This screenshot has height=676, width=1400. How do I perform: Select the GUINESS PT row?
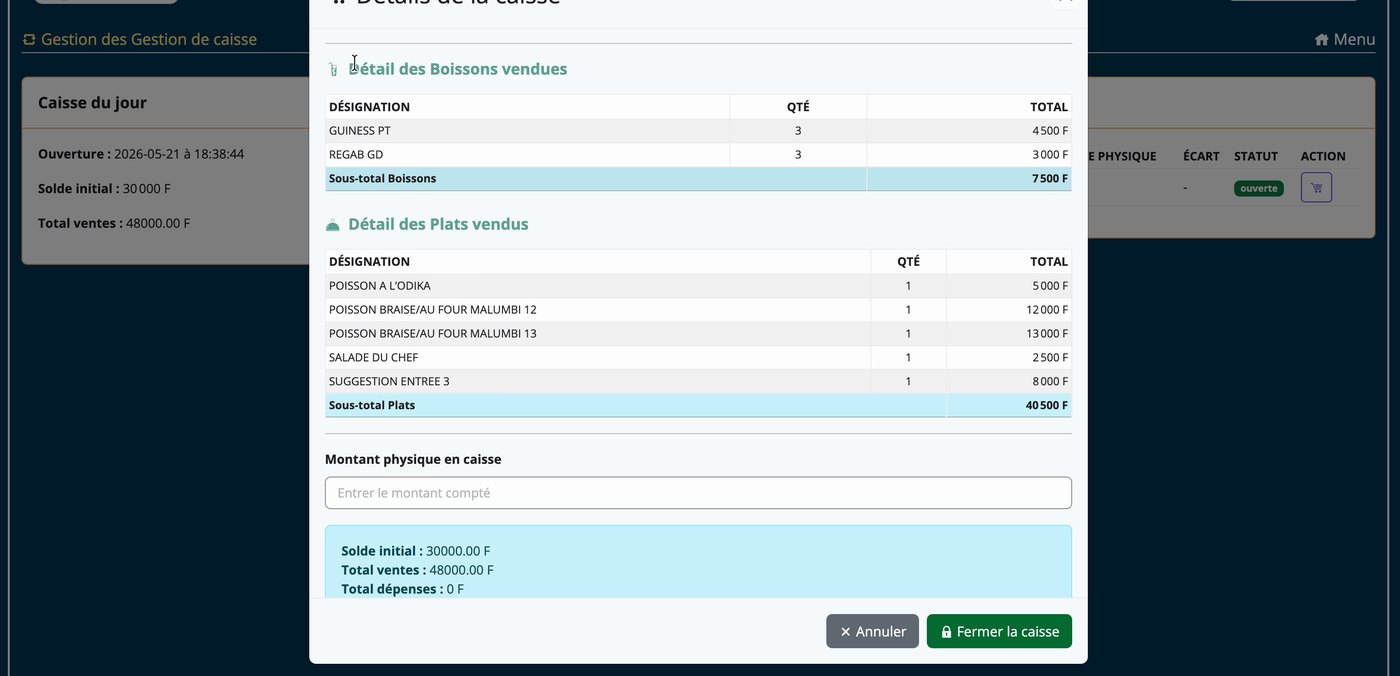tap(698, 131)
